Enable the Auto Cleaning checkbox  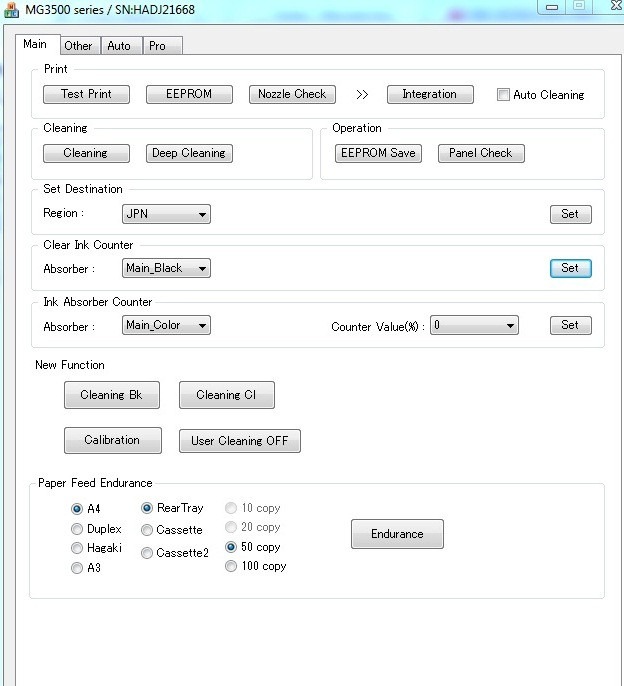503,94
